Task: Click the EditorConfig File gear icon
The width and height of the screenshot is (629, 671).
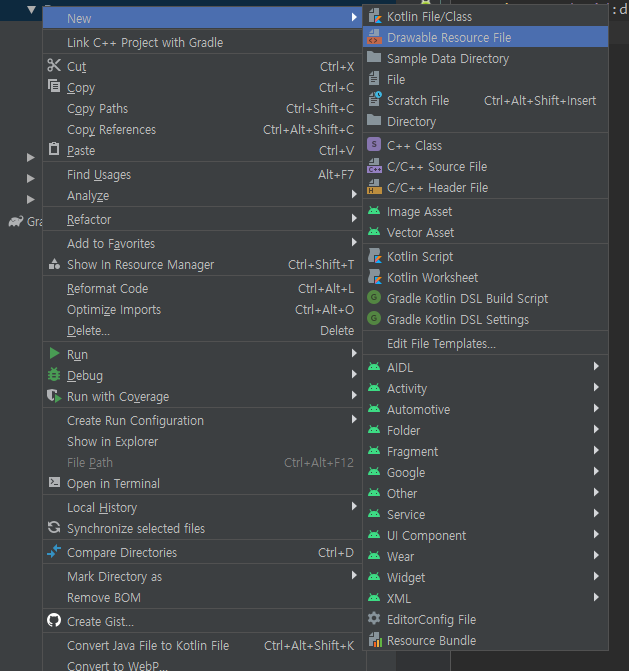Action: (x=374, y=618)
